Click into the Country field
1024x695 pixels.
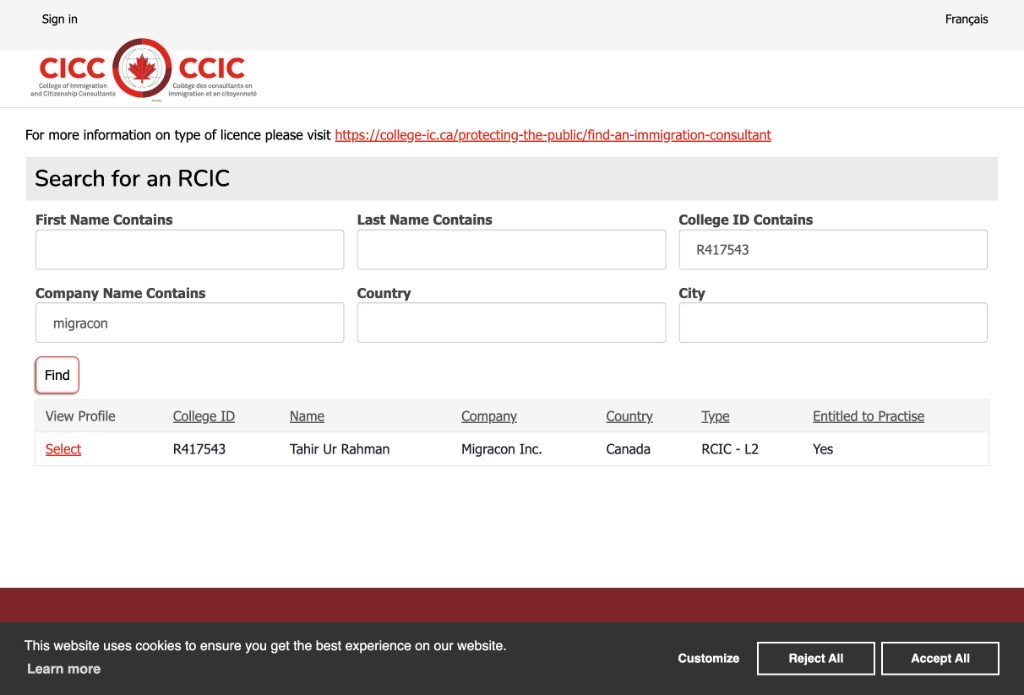511,323
